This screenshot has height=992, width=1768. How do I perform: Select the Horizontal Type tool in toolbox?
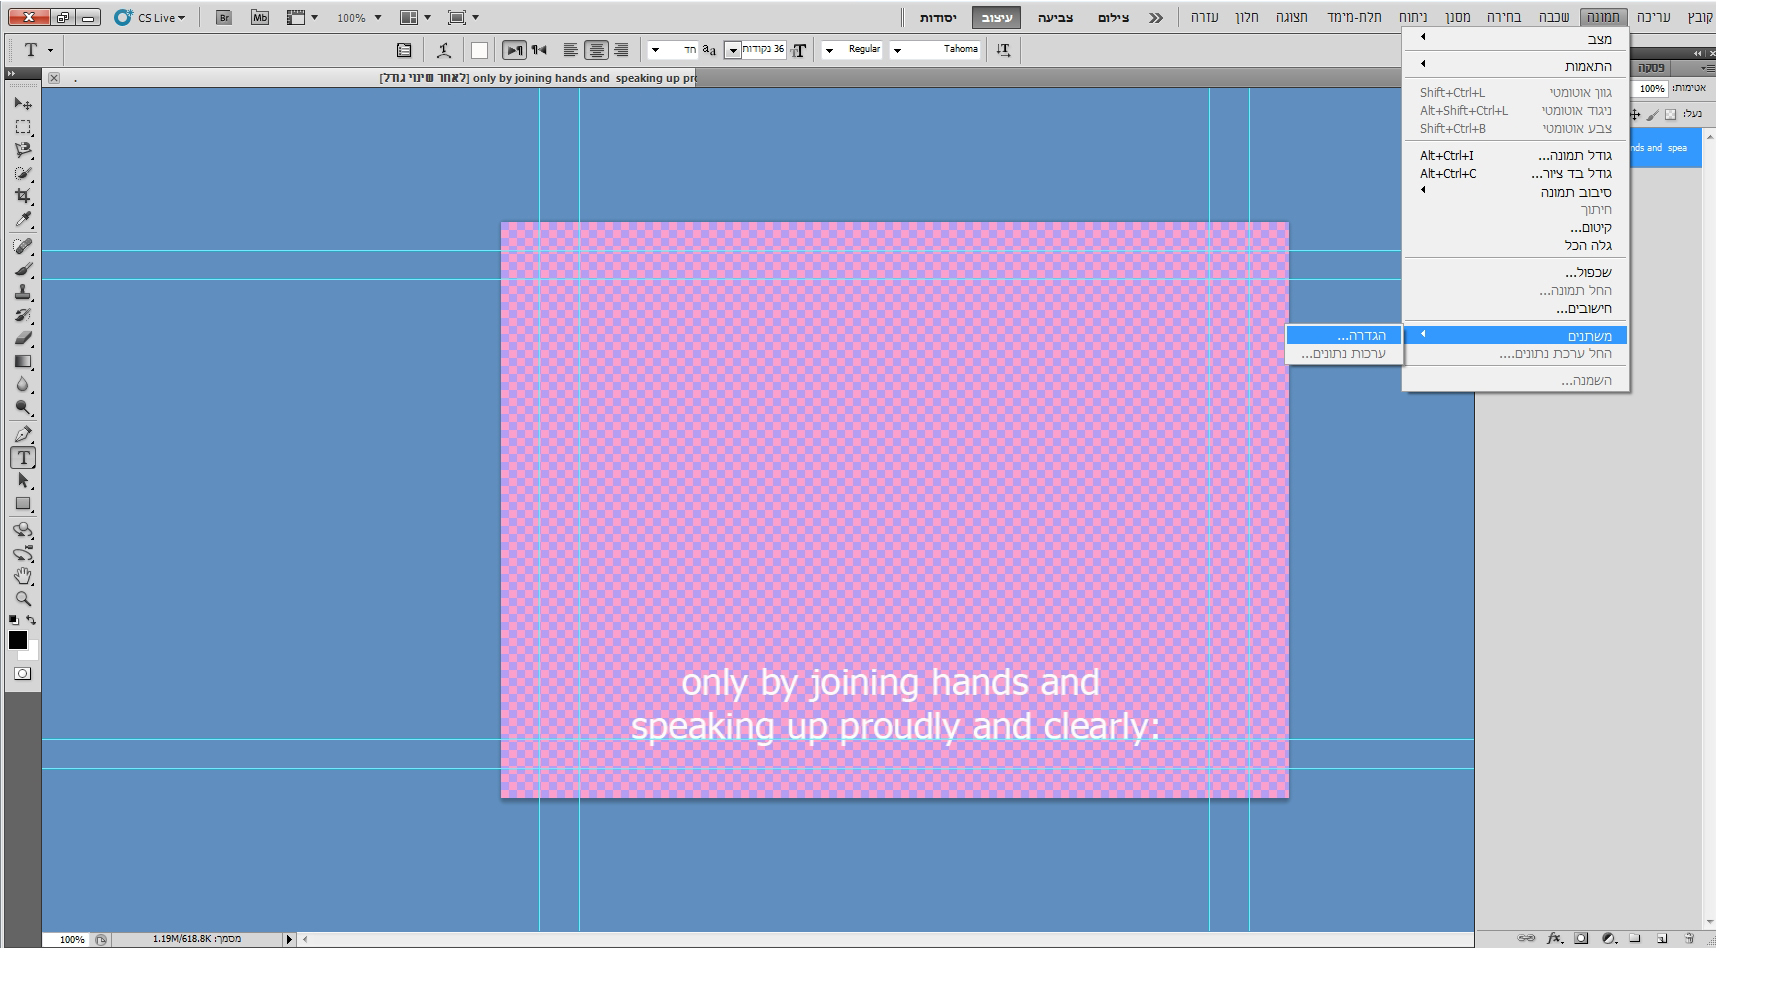click(x=23, y=457)
